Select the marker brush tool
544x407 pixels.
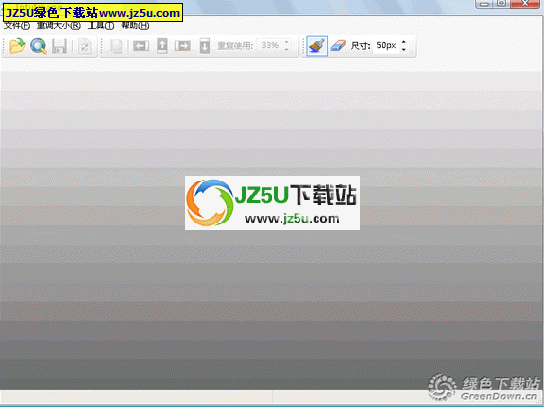coord(317,46)
